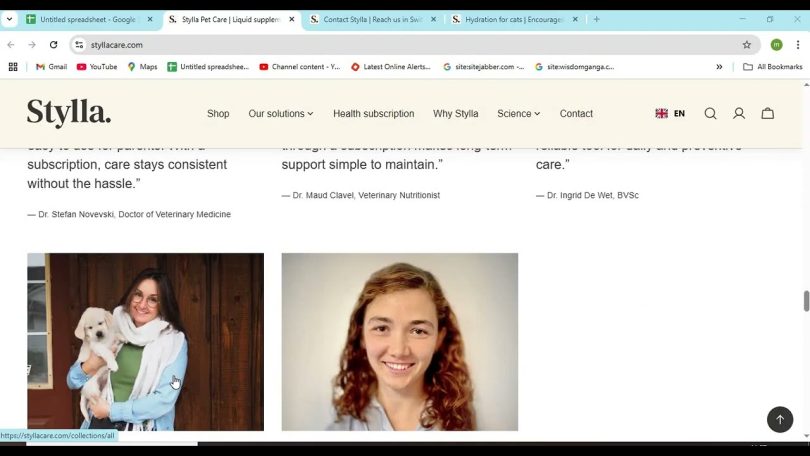Close the Hydration for cats tab
Viewport: 810px width, 456px height.
tap(575, 19)
